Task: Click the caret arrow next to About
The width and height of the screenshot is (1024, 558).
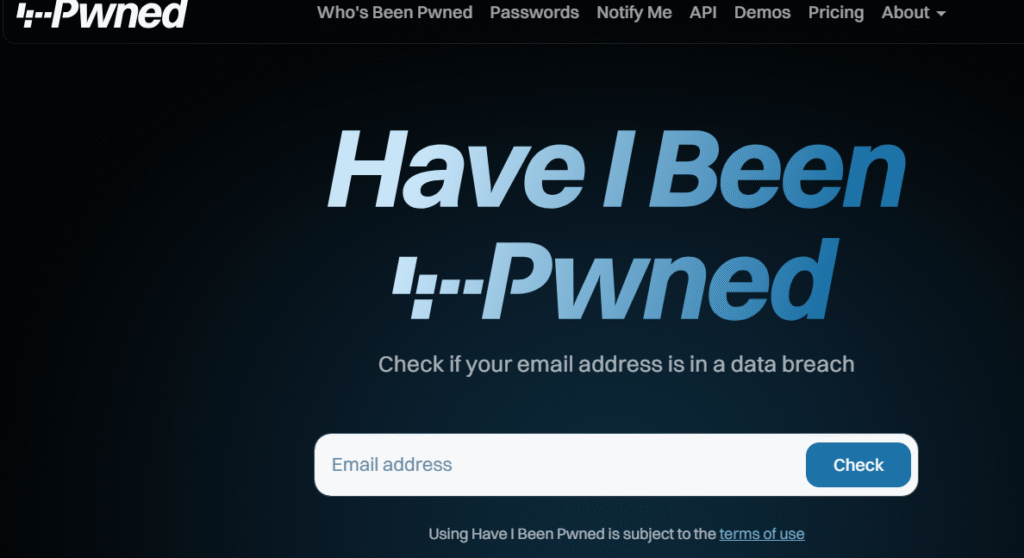Action: click(x=940, y=14)
